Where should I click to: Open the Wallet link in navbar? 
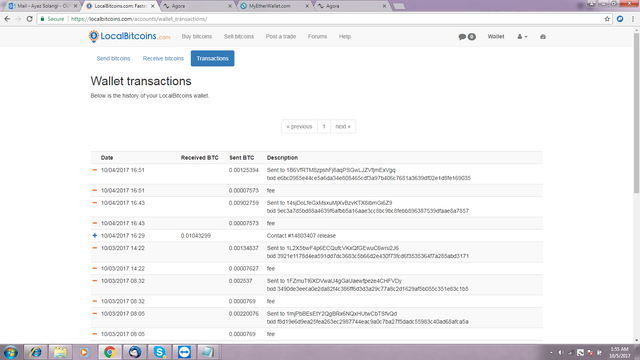click(496, 37)
